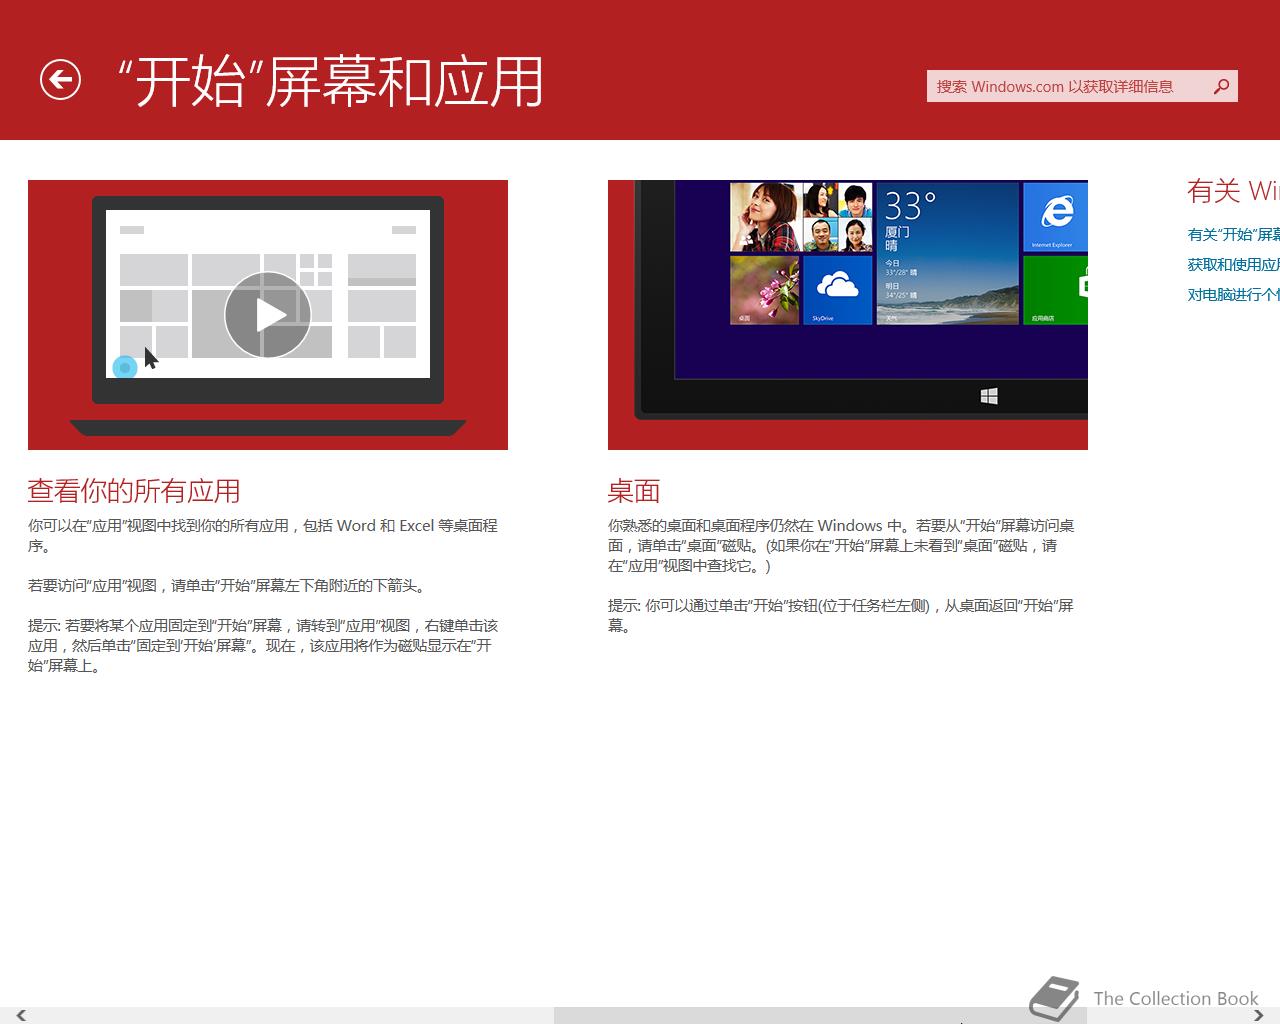Click the horizontal scrollbar right arrow
The height and width of the screenshot is (1024, 1280).
(x=1258, y=1015)
